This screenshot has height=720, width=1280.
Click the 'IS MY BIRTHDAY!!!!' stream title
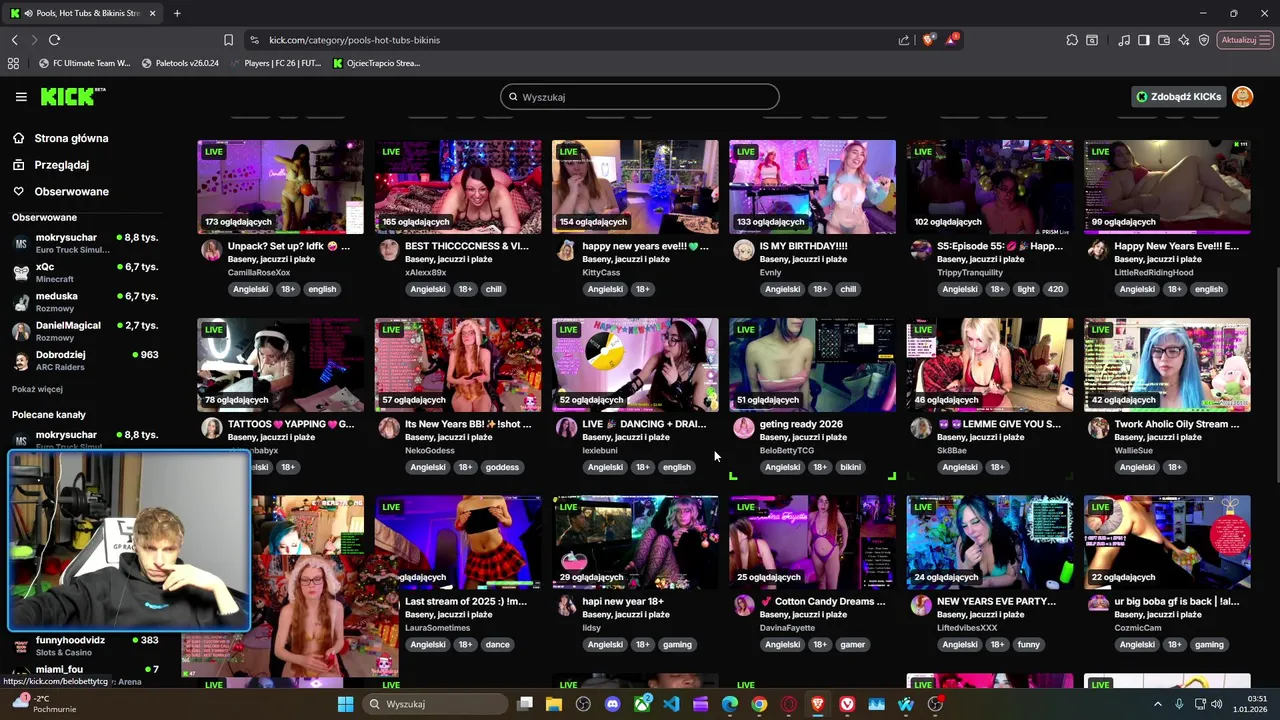[803, 246]
